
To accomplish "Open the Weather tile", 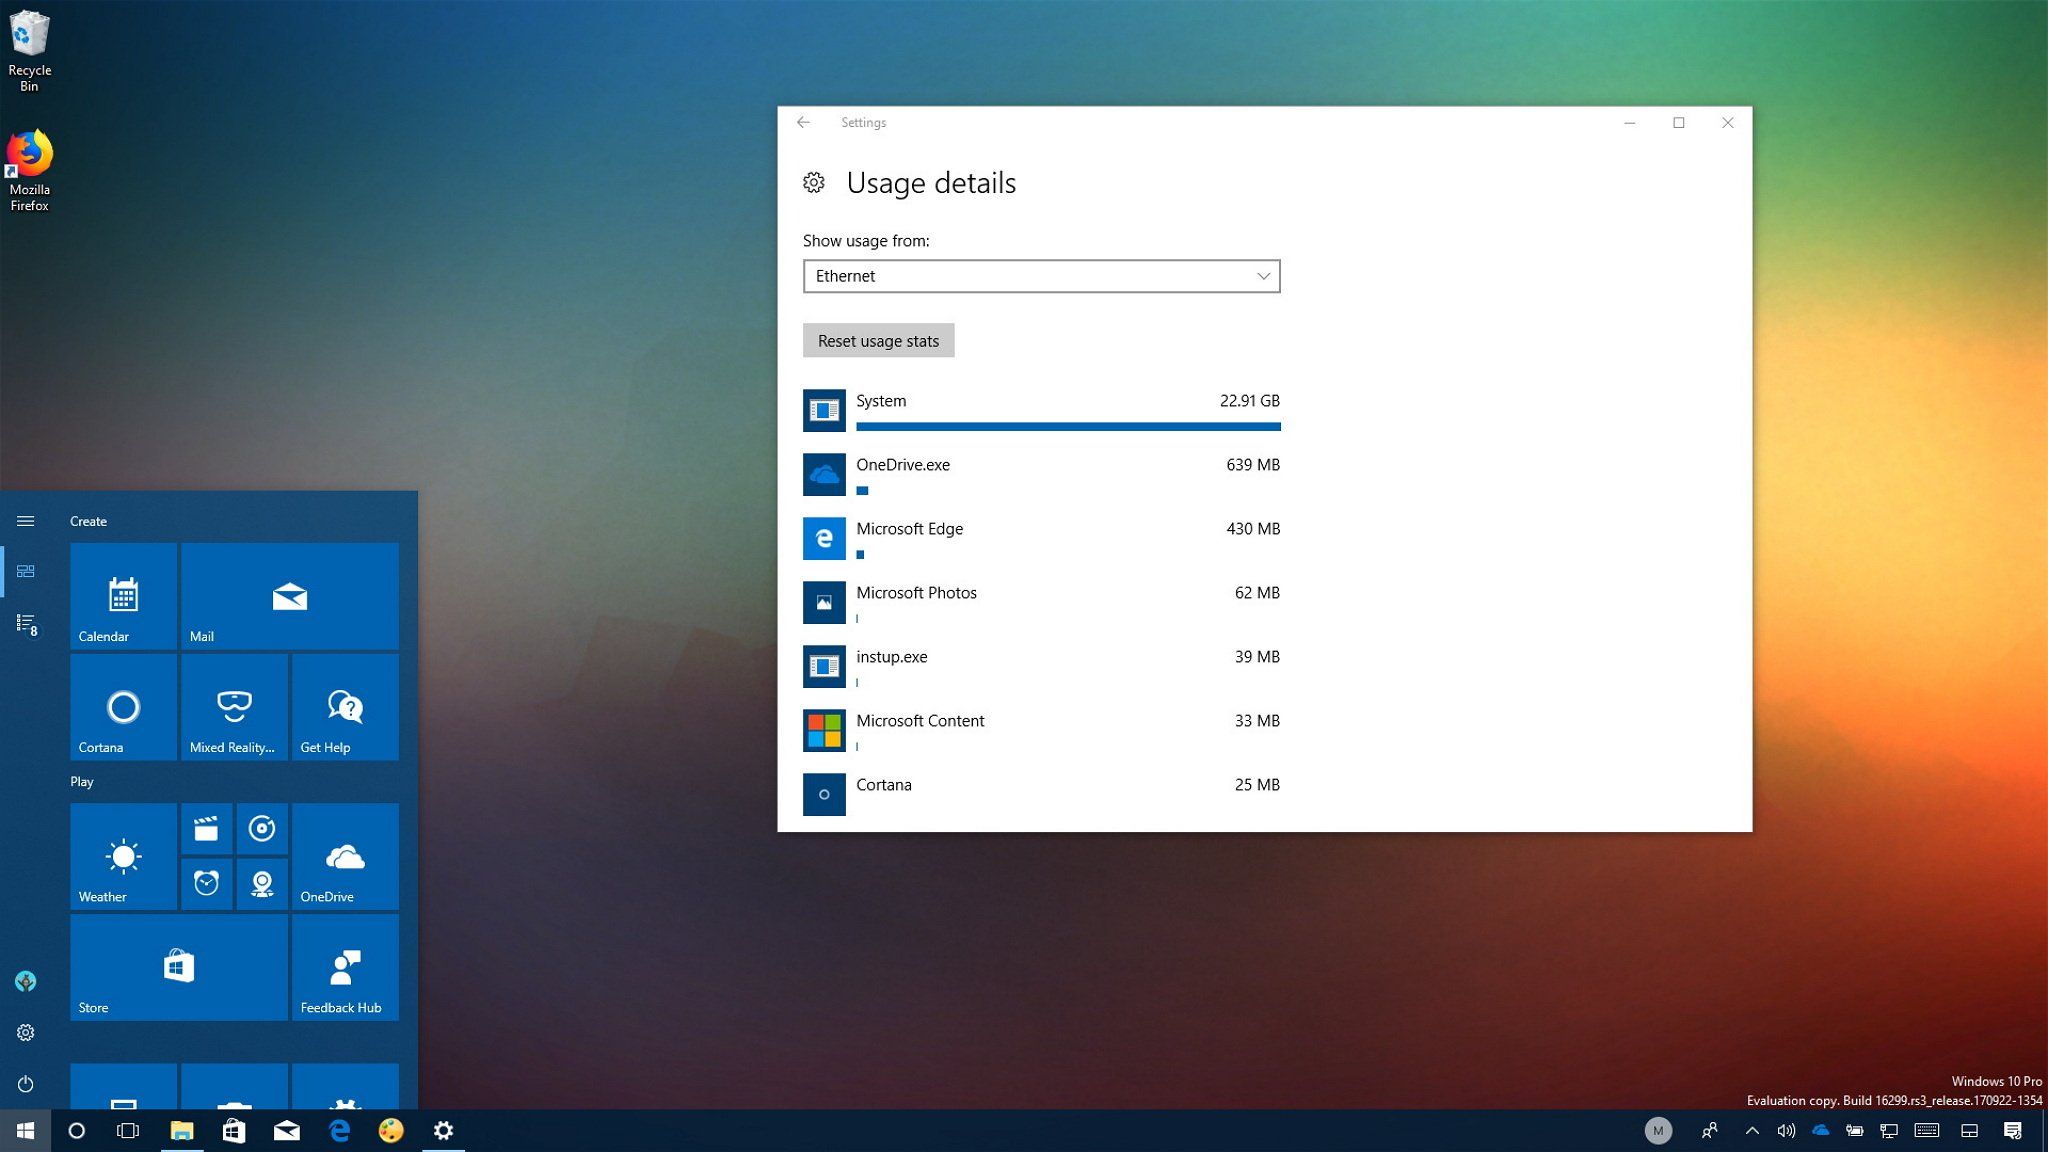I will (123, 856).
